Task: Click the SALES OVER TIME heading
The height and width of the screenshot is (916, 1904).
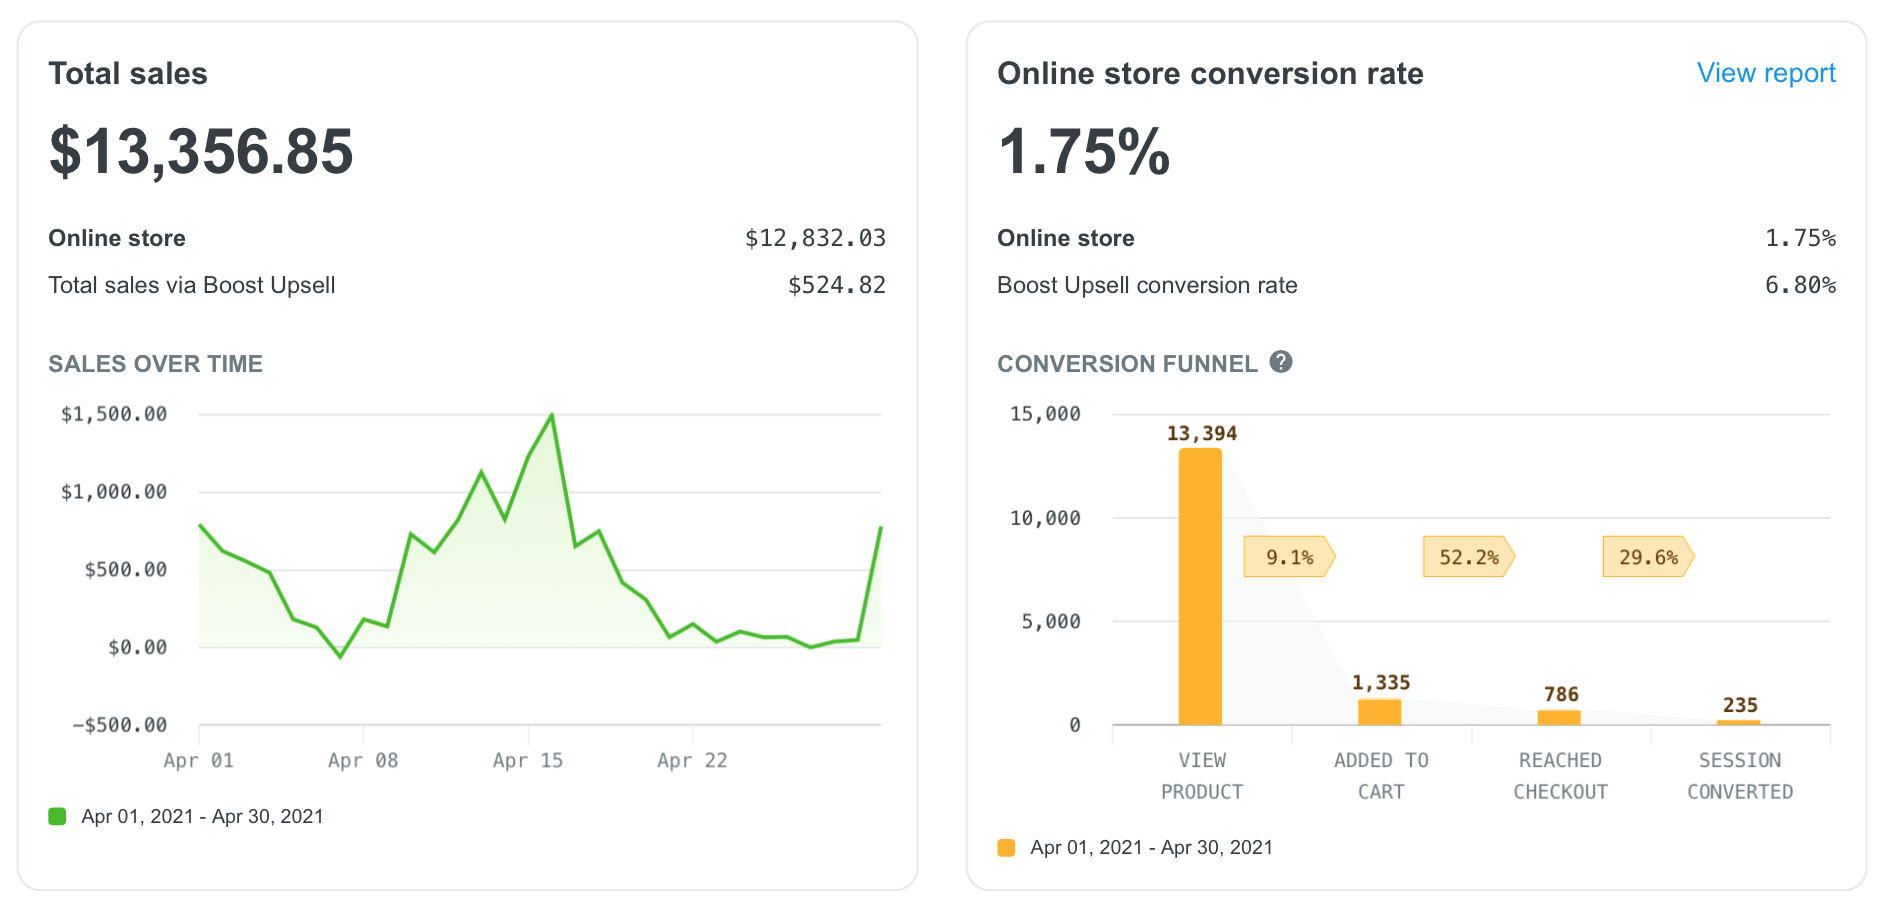Action: click(156, 364)
